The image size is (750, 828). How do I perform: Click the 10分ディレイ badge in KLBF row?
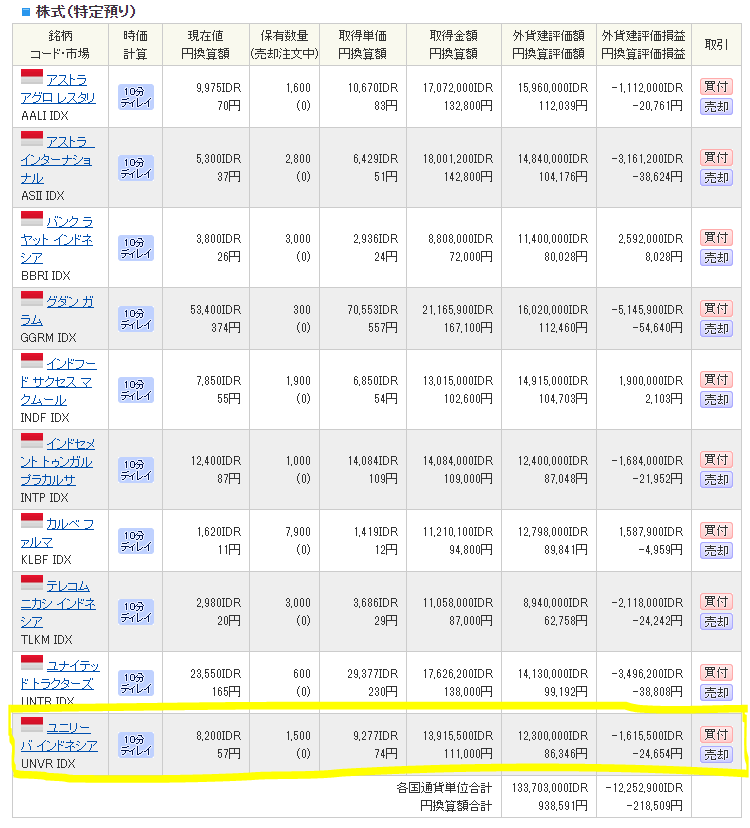coord(136,541)
